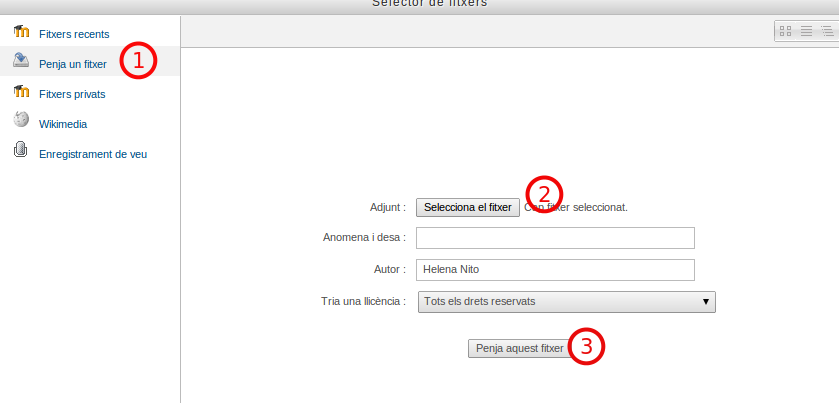839x404 pixels.
Task: Click the Fitxers recents Moodle icon
Action: tap(21, 32)
